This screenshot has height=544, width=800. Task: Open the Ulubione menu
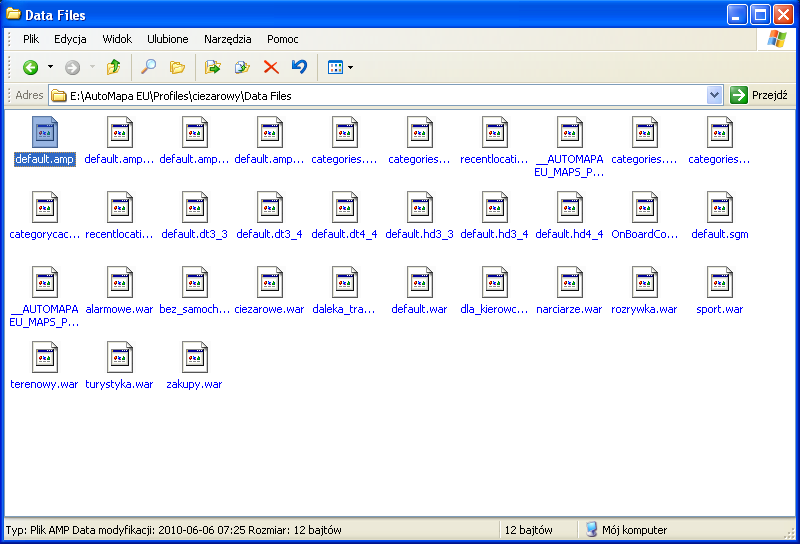click(x=167, y=39)
